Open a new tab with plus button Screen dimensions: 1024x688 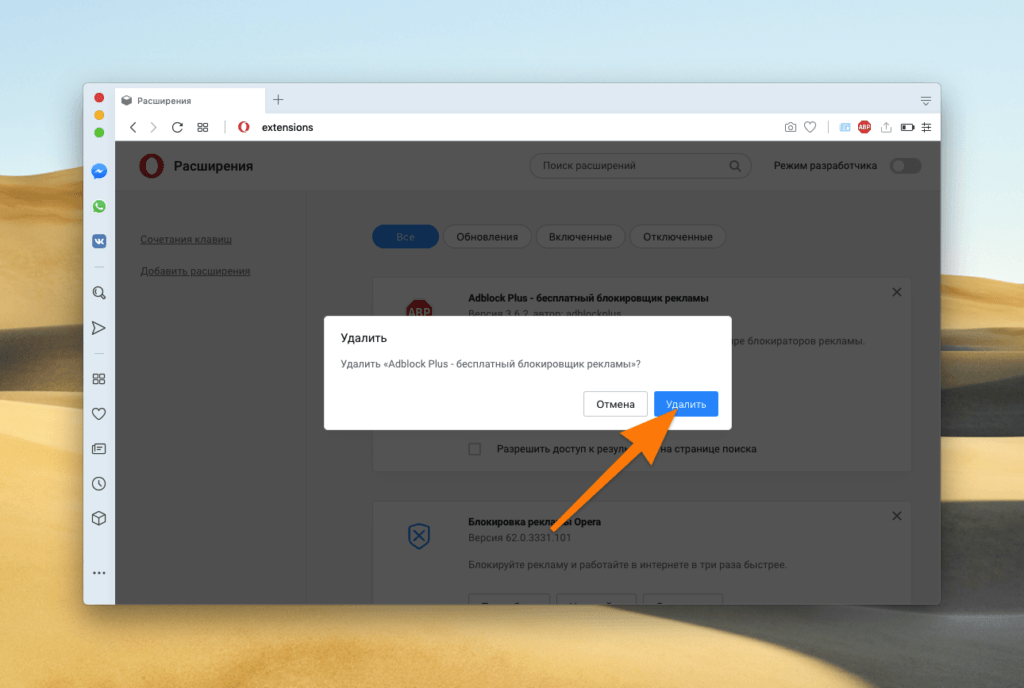pos(278,100)
